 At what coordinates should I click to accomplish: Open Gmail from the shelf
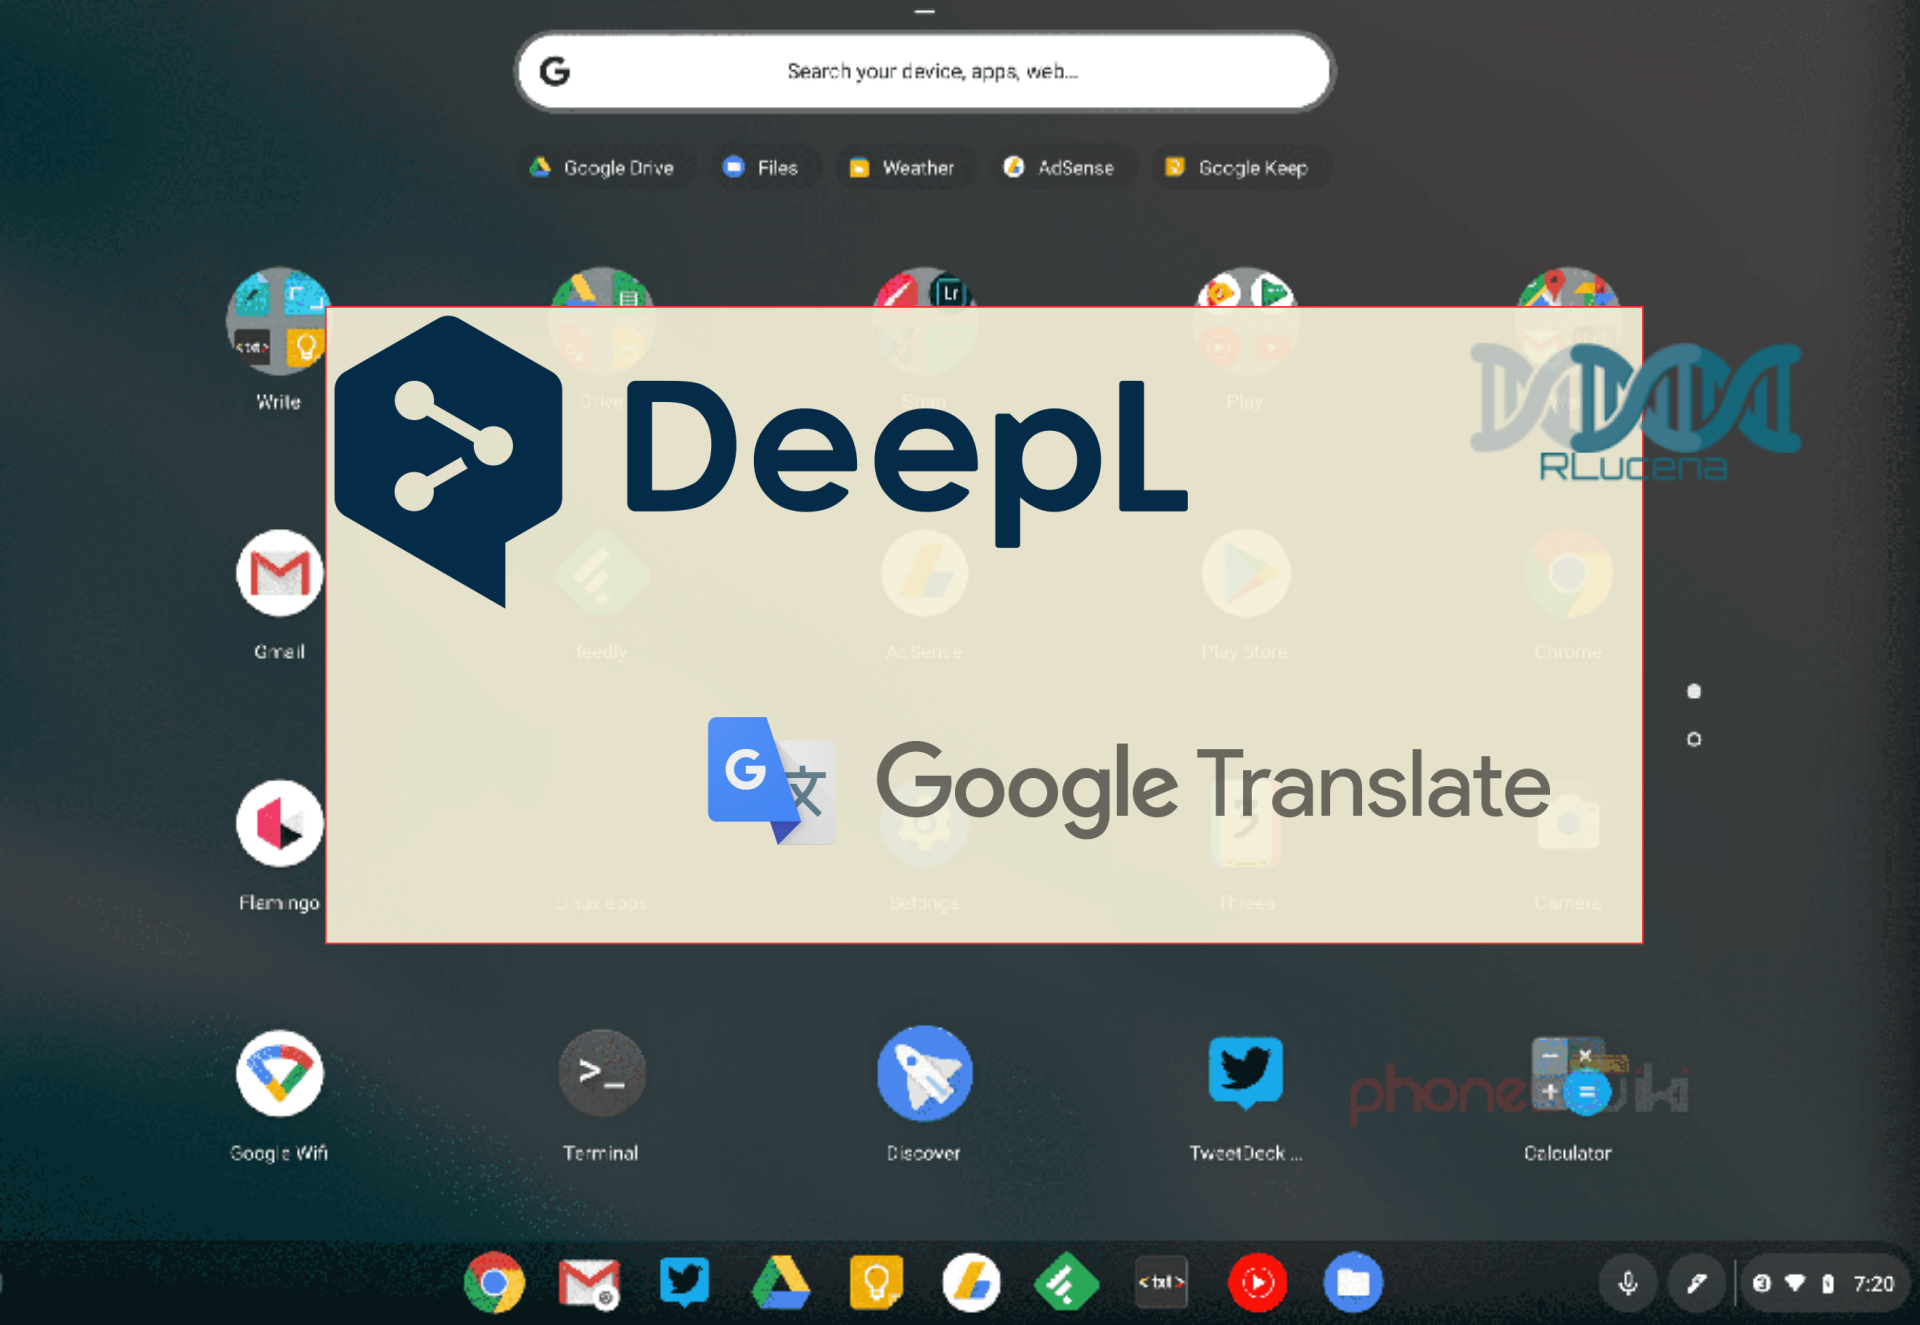588,1282
